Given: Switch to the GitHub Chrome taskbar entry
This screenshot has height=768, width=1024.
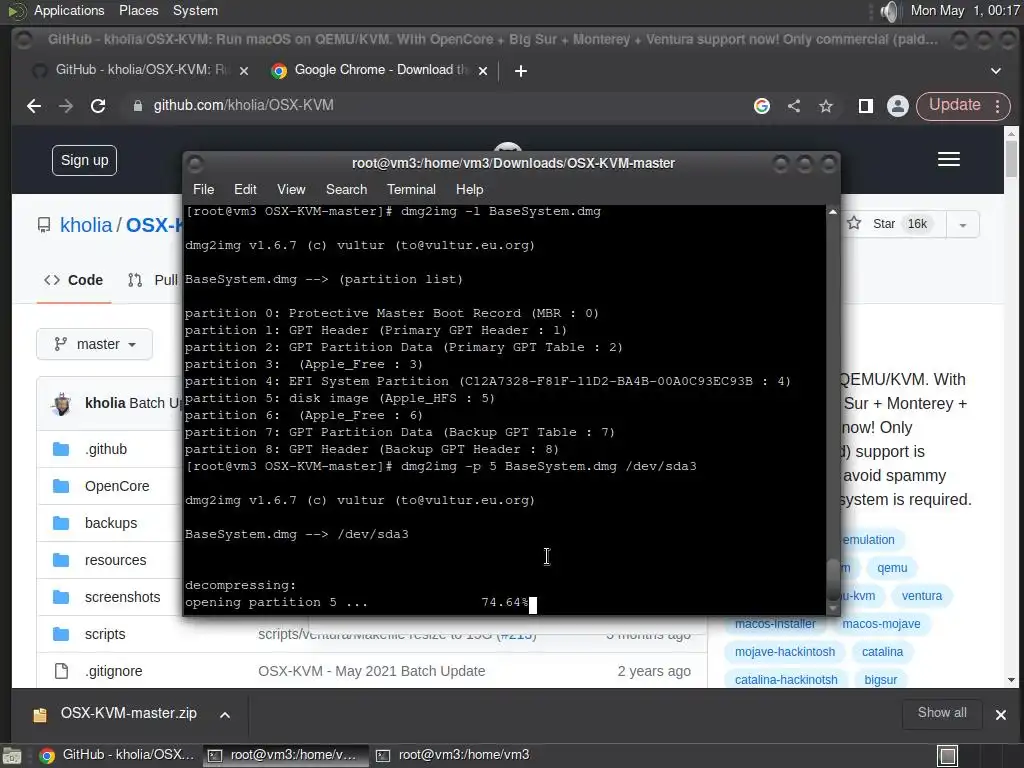Looking at the screenshot, I should click(116, 755).
